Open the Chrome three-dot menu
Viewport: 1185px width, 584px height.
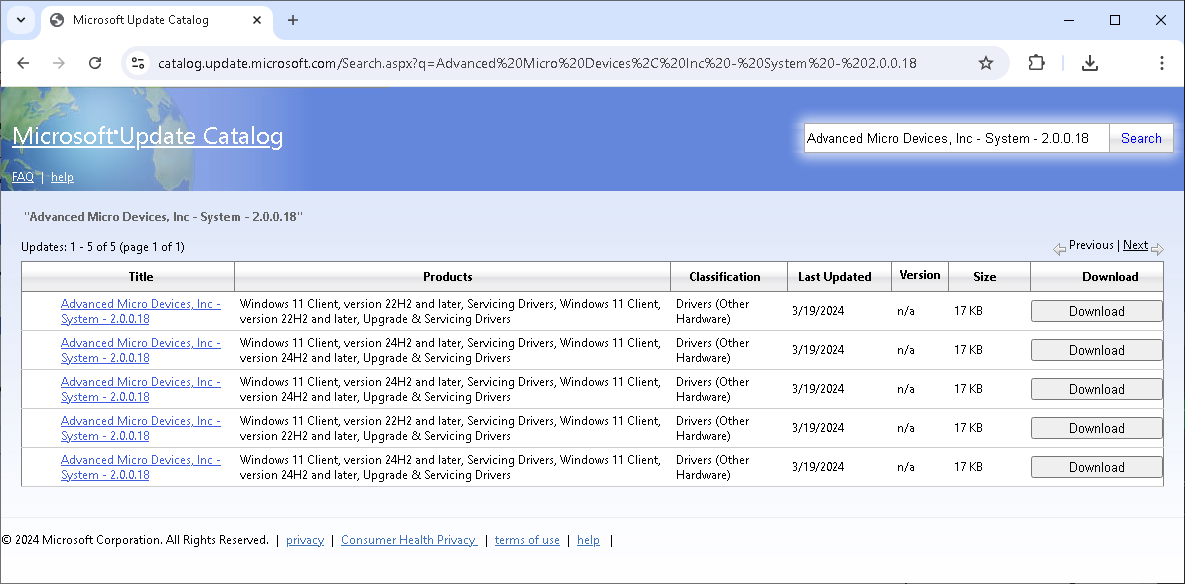click(1162, 63)
